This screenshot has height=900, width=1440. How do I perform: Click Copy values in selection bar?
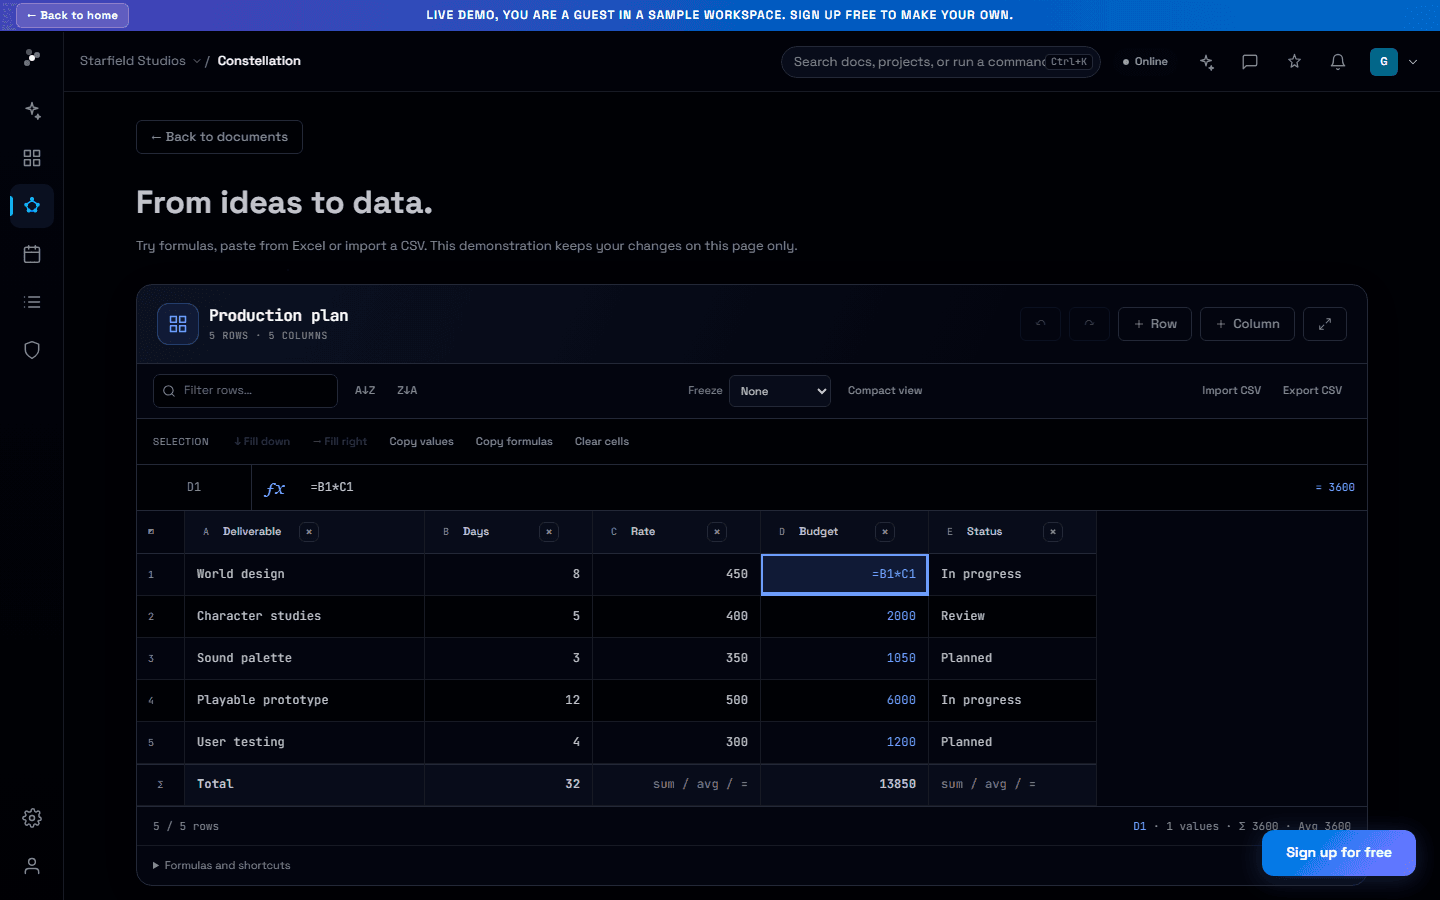tap(421, 442)
